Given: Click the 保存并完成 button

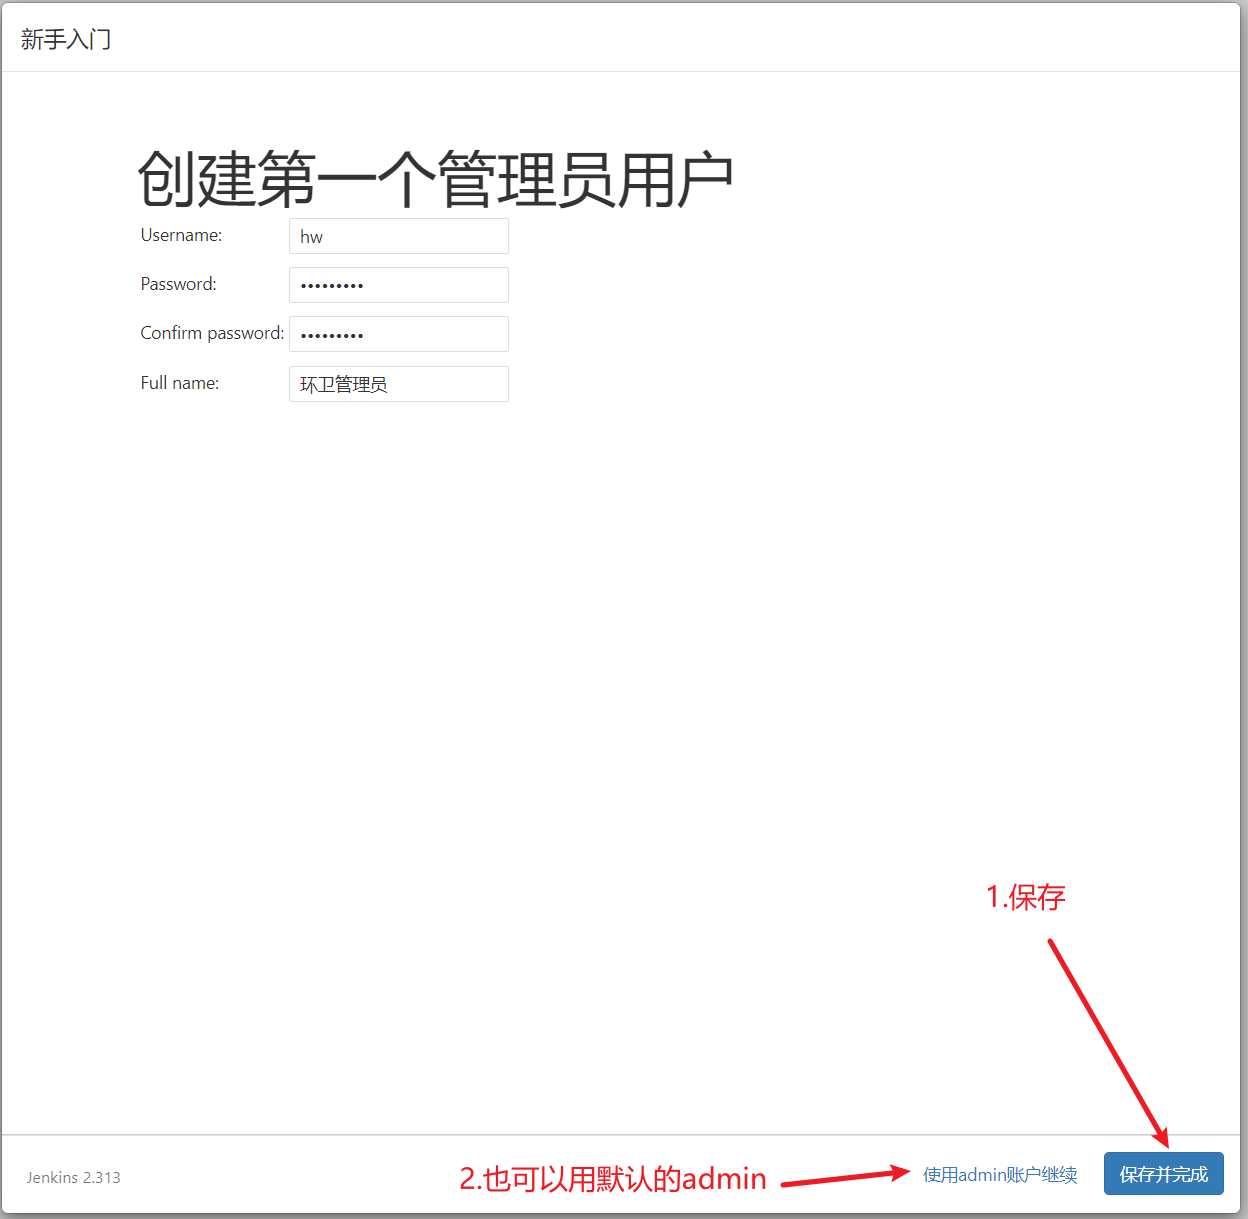Looking at the screenshot, I should 1164,1174.
